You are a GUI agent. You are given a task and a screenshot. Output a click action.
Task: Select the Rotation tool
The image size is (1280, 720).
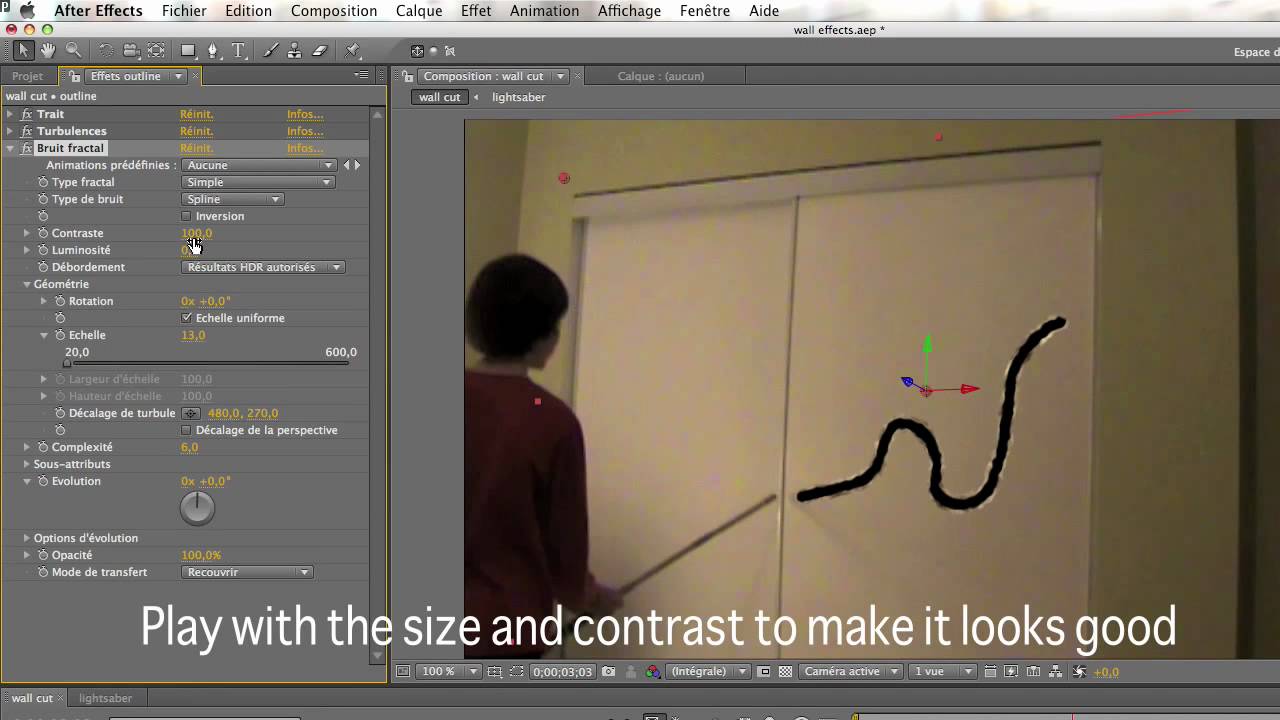pos(106,50)
